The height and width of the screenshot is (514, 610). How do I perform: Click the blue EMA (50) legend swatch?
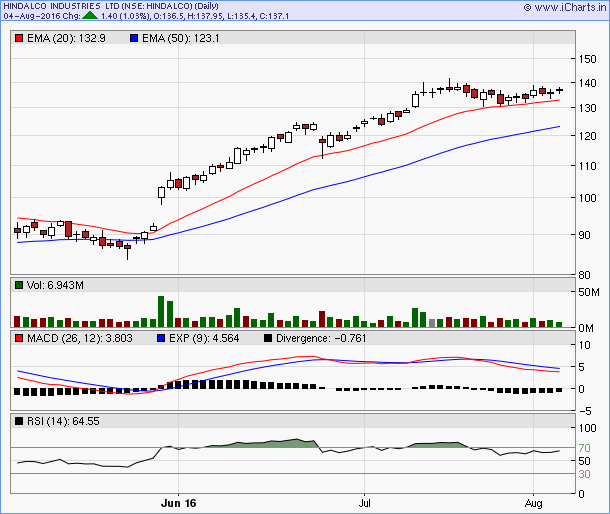coord(134,39)
